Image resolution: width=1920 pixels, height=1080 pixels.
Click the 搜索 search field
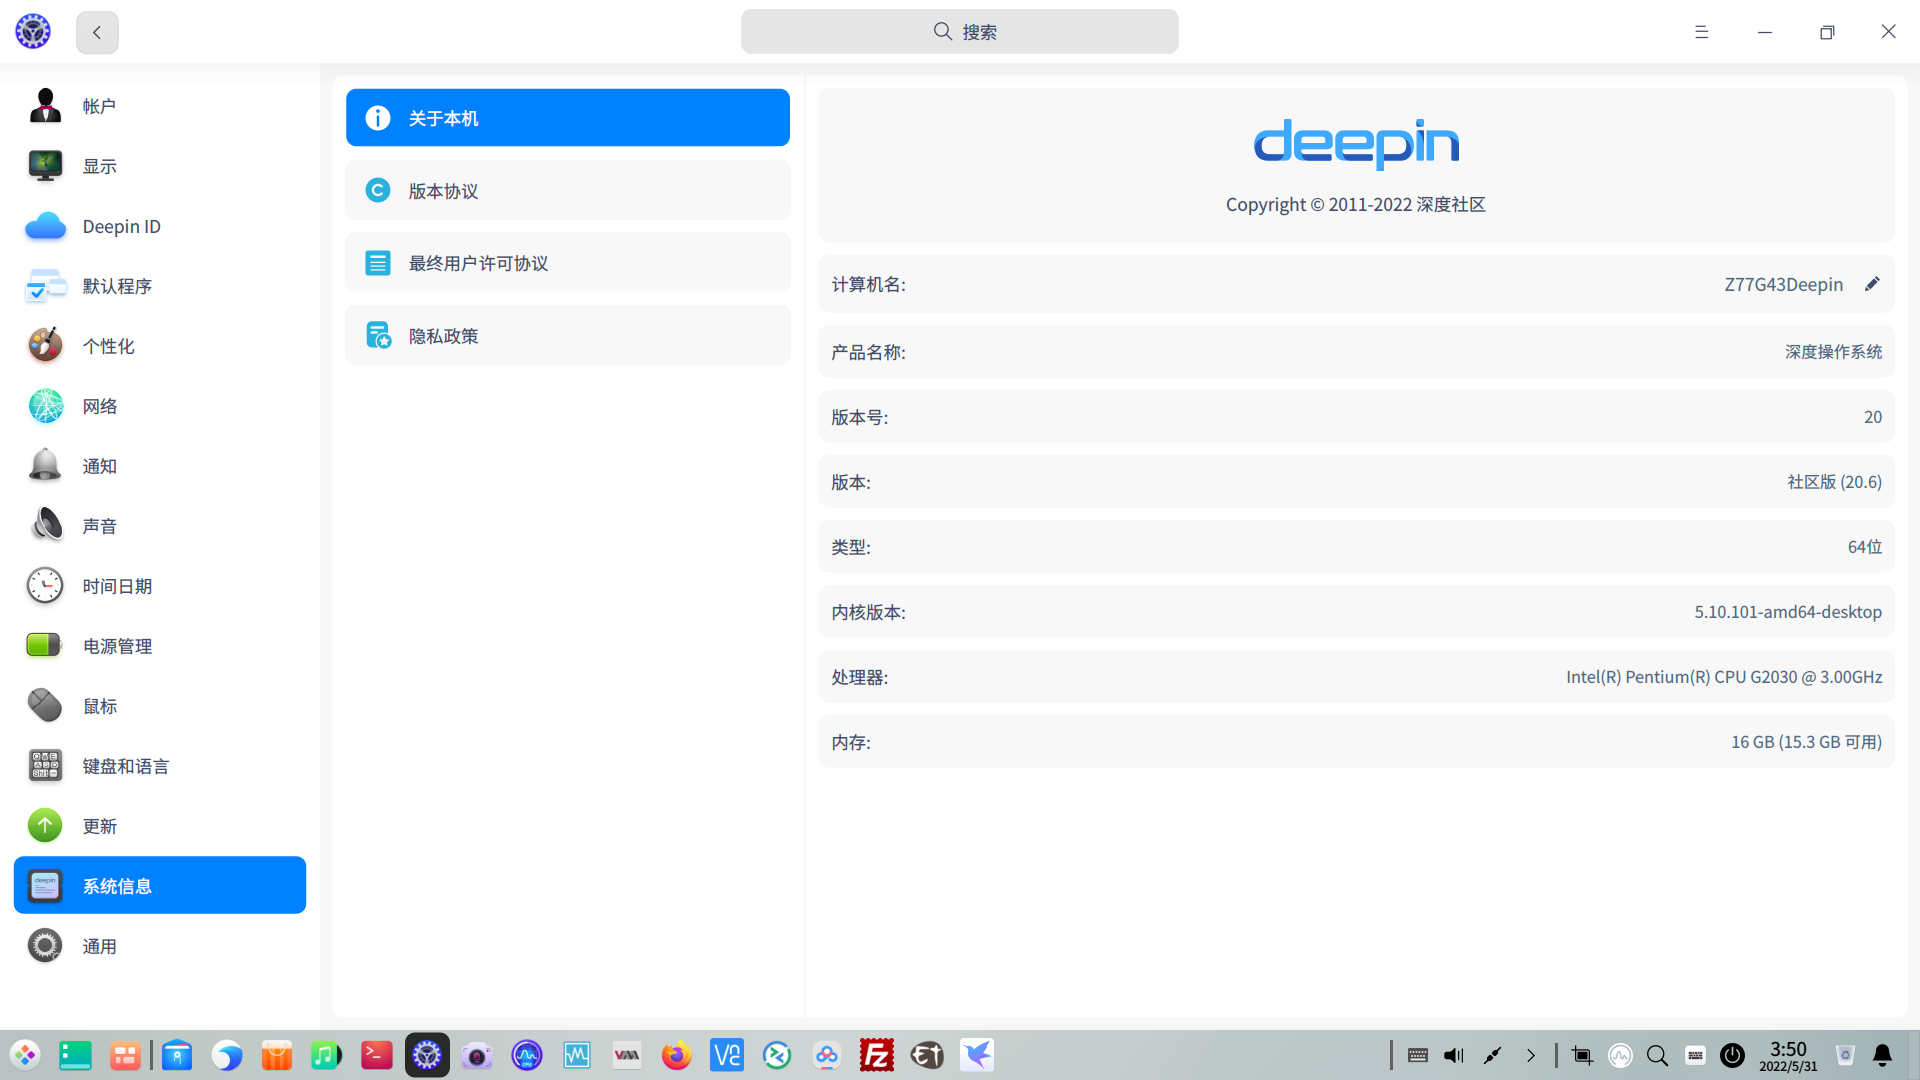[x=959, y=31]
